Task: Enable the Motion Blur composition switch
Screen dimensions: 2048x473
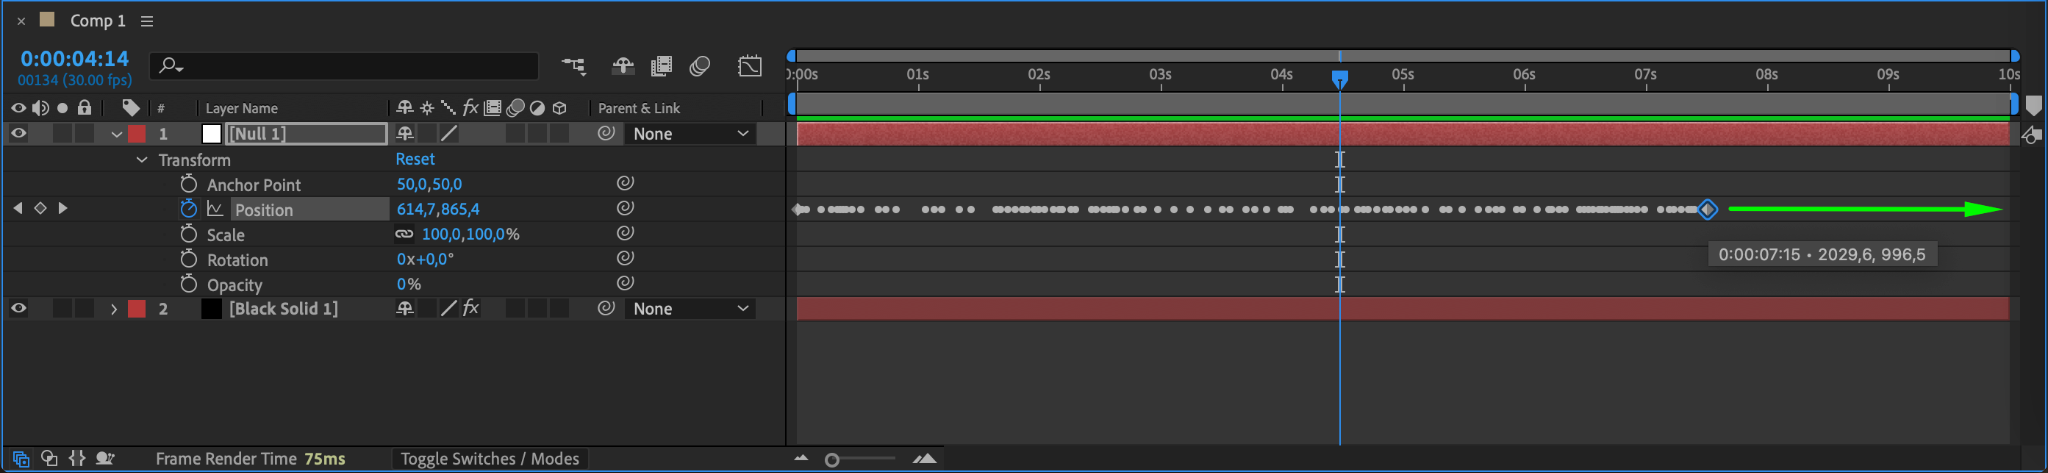Action: [700, 66]
